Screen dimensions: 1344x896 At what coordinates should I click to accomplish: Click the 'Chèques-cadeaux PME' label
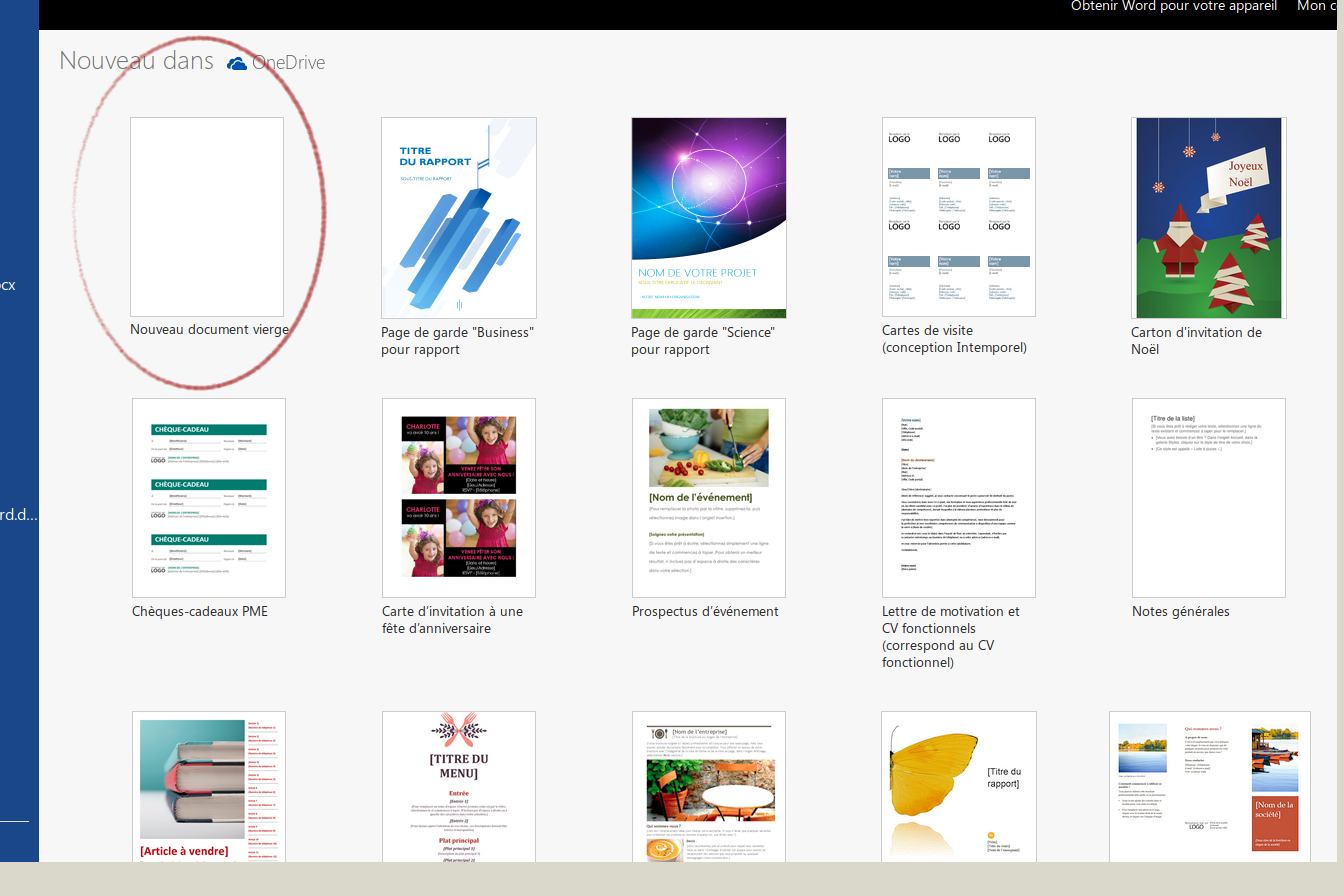point(200,611)
